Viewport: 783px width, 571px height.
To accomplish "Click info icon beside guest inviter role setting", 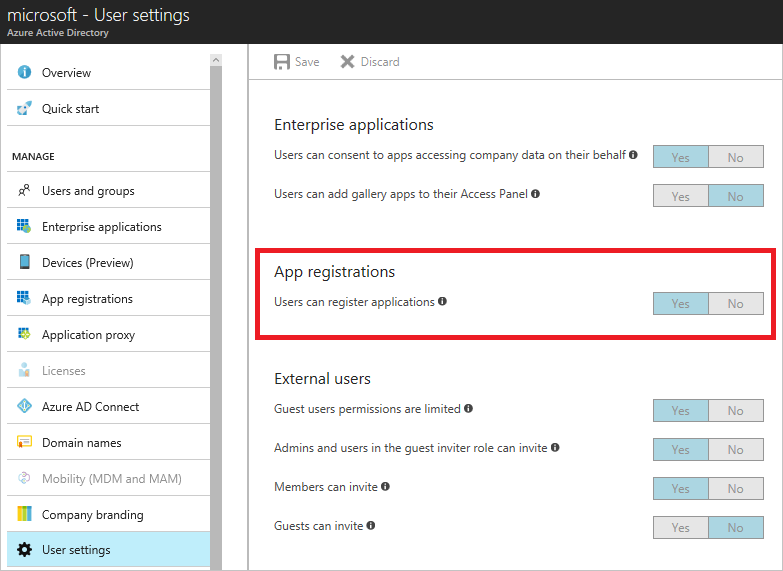I will (x=555, y=447).
